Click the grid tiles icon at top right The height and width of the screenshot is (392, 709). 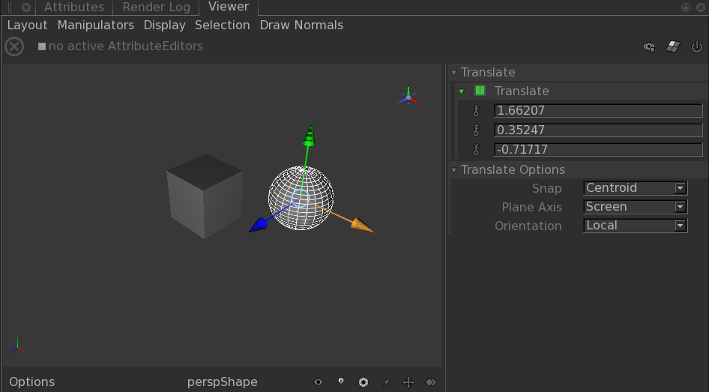click(673, 46)
